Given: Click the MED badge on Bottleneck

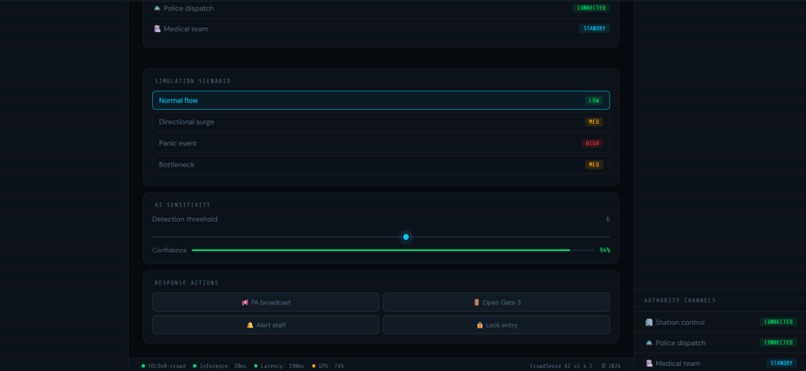Looking at the screenshot, I should pyautogui.click(x=594, y=165).
